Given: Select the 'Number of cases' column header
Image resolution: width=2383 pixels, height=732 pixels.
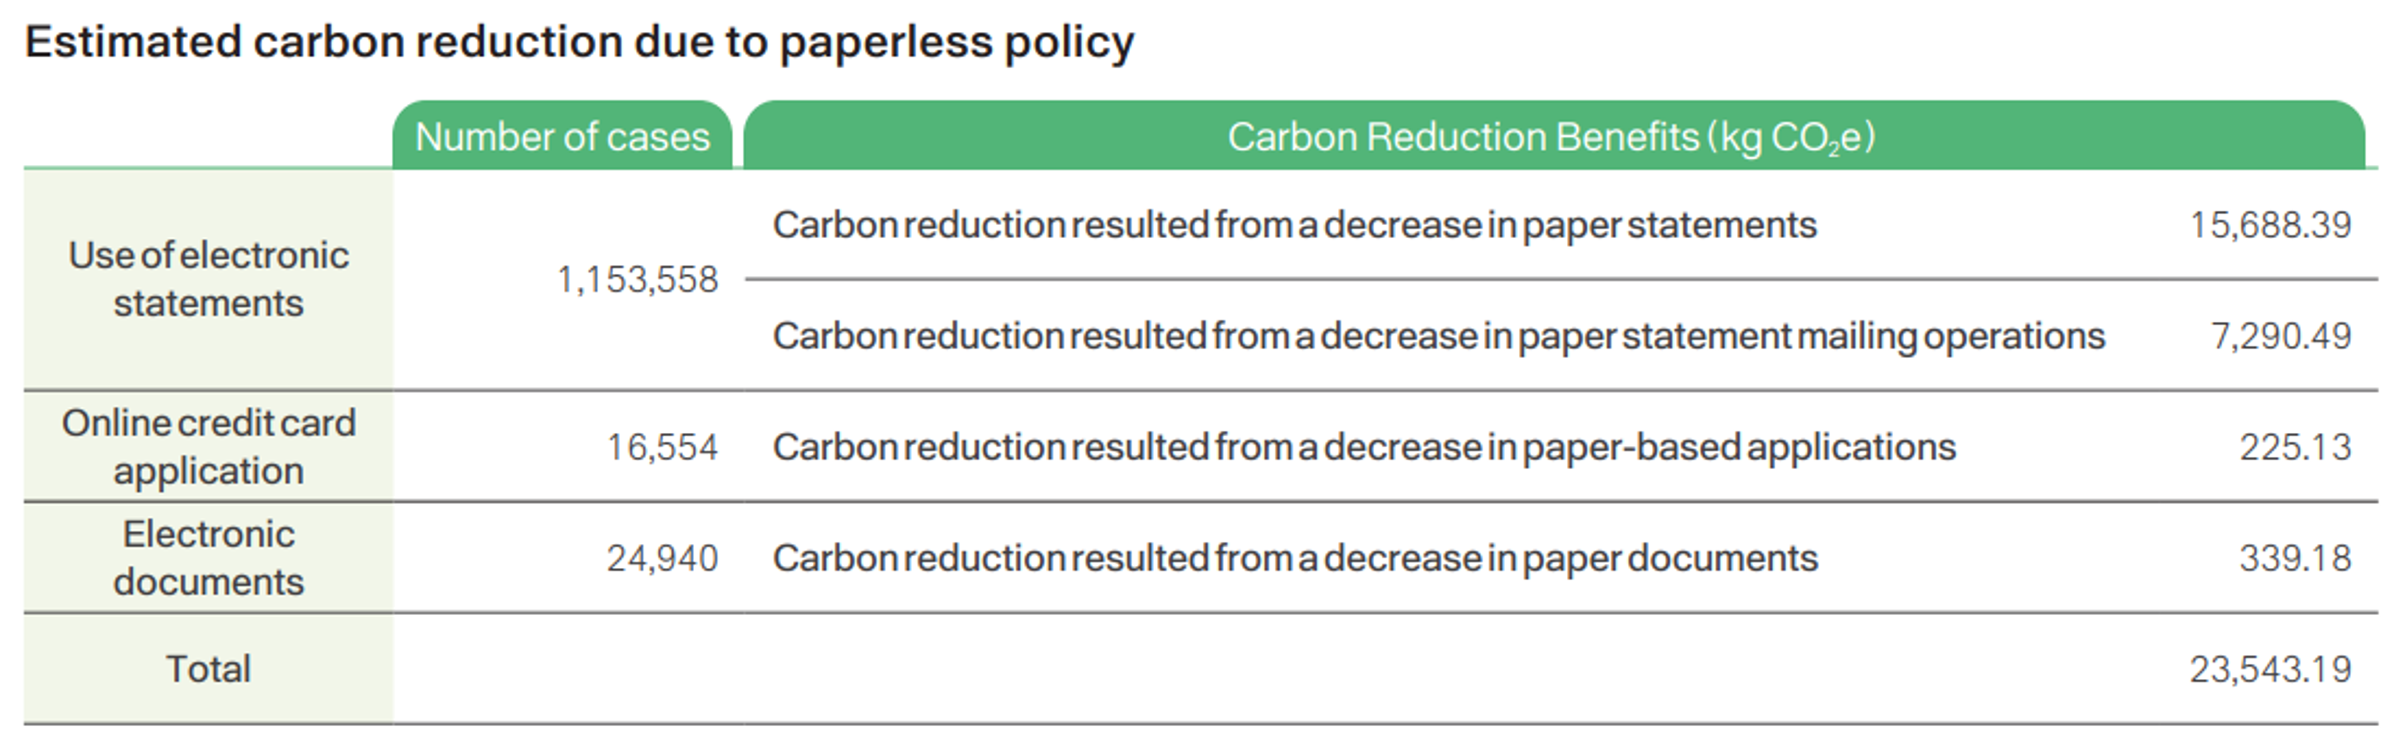Looking at the screenshot, I should click(562, 137).
